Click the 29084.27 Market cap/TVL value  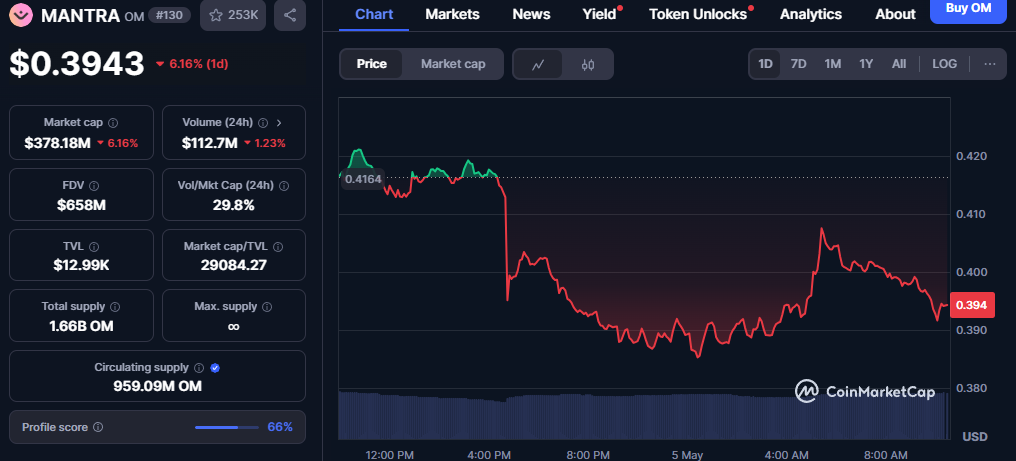click(x=233, y=265)
